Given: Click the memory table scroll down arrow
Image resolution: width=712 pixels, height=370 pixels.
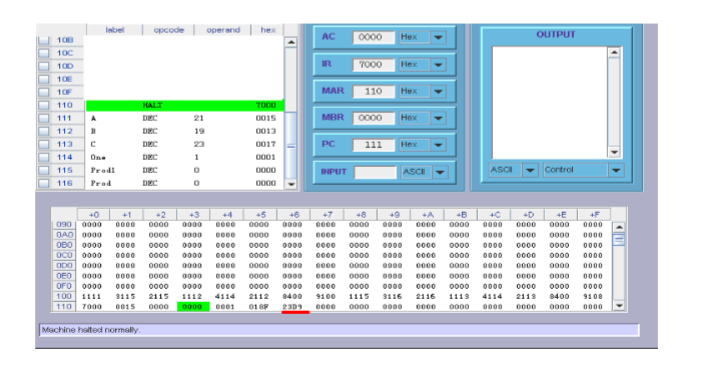Looking at the screenshot, I should tap(618, 306).
